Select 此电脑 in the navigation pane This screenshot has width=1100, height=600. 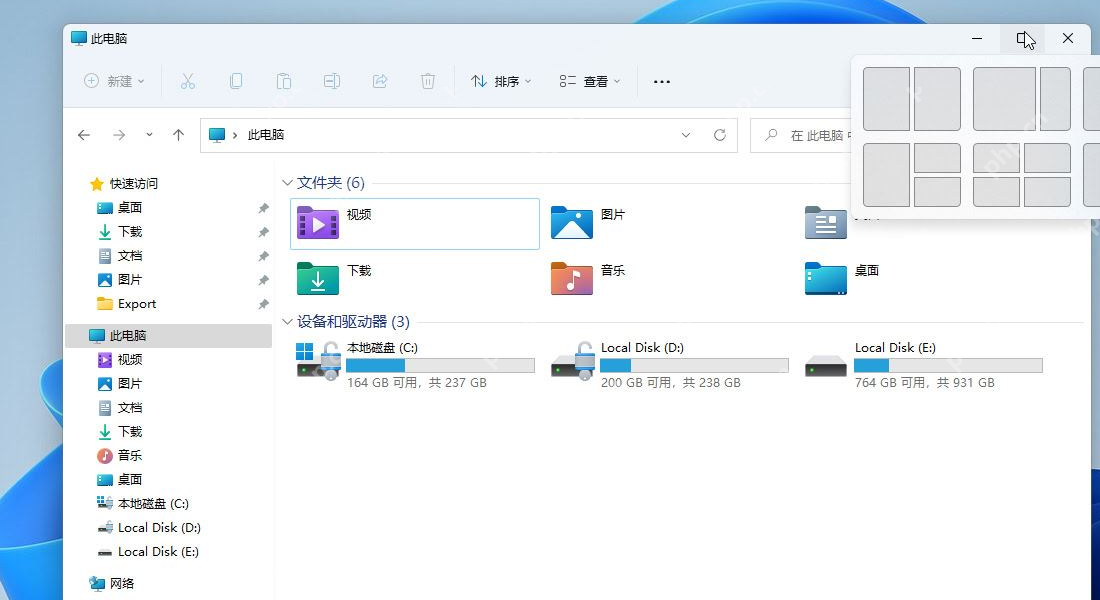tap(168, 335)
